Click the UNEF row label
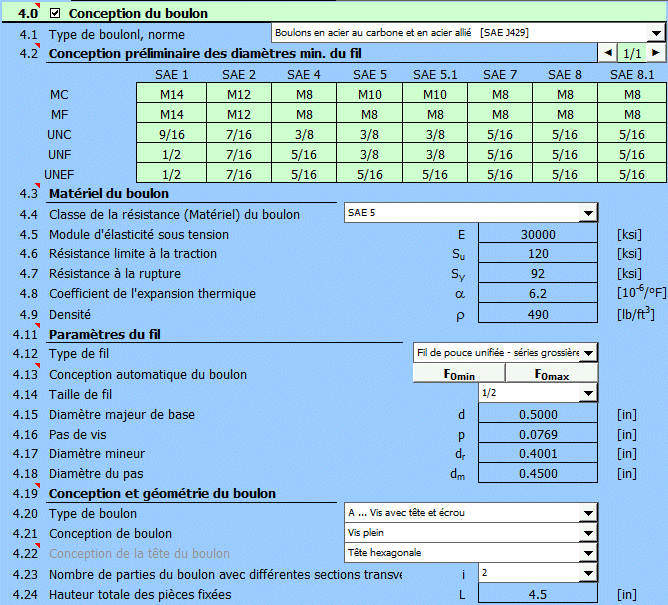The height and width of the screenshot is (605, 668). [59, 174]
